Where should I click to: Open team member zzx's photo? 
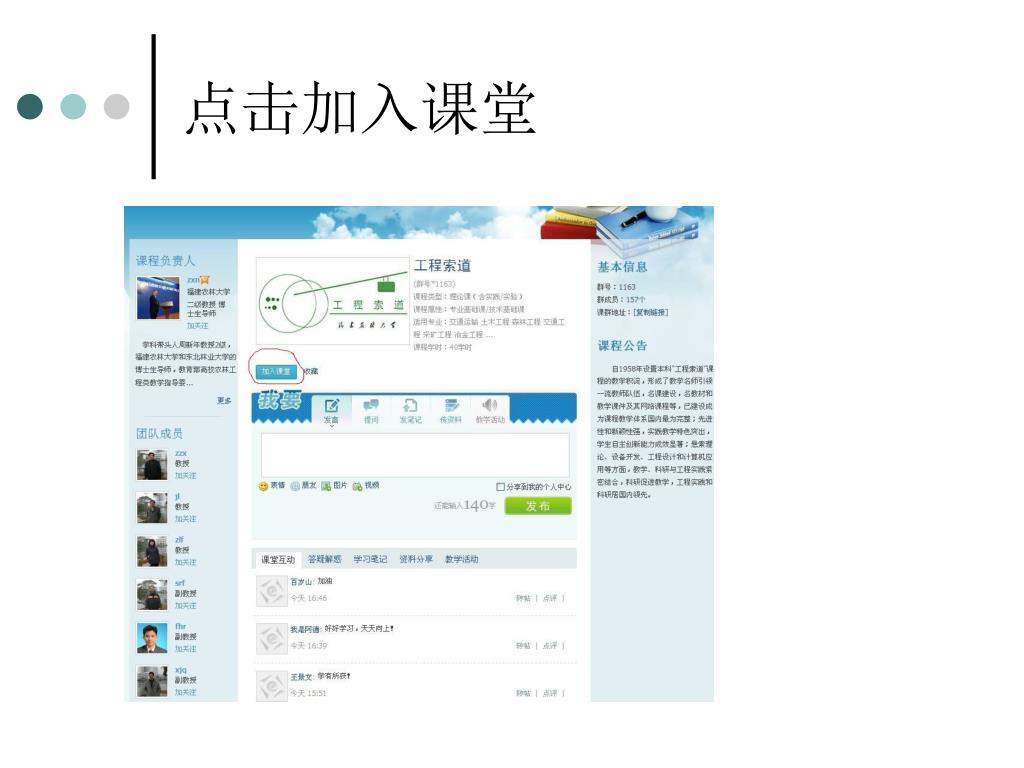tap(152, 465)
